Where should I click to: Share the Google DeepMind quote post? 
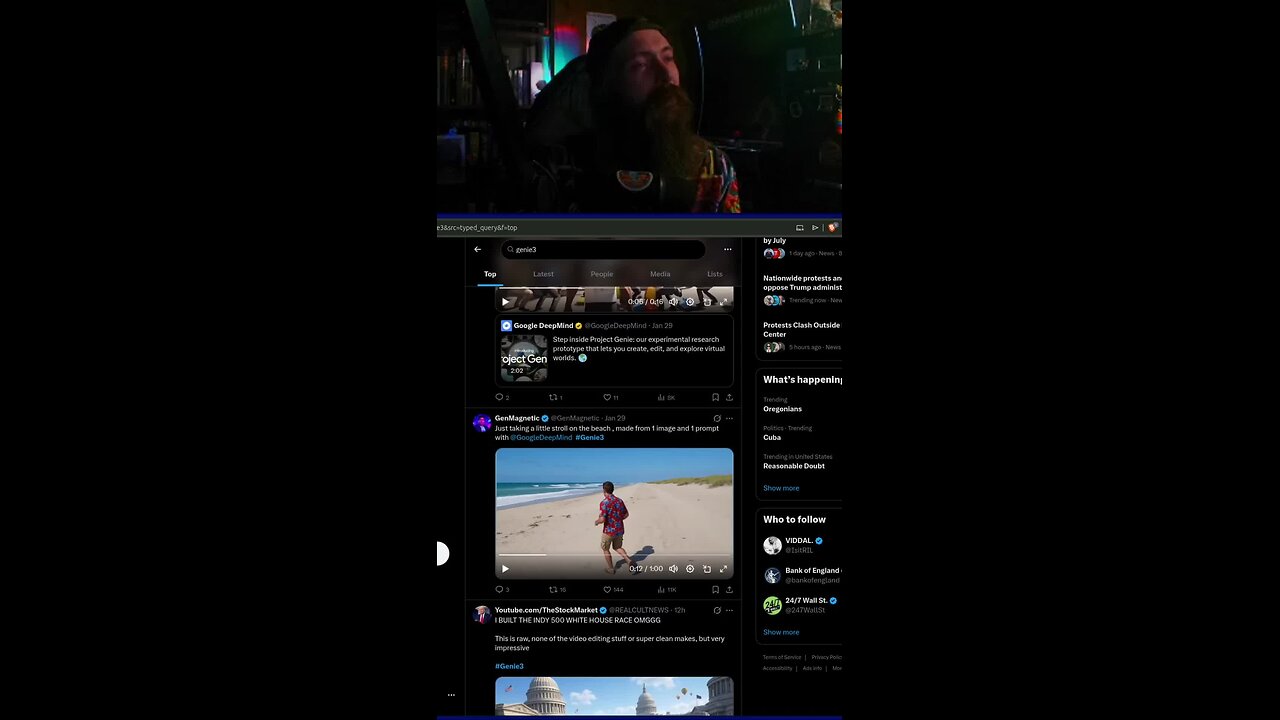(x=729, y=397)
